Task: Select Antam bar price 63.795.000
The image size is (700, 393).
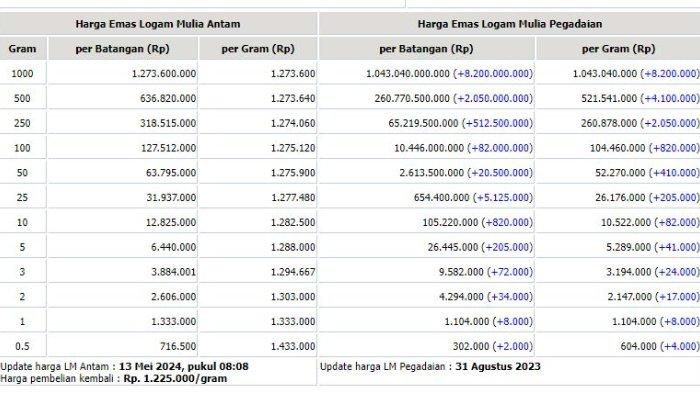Action: 171,173
